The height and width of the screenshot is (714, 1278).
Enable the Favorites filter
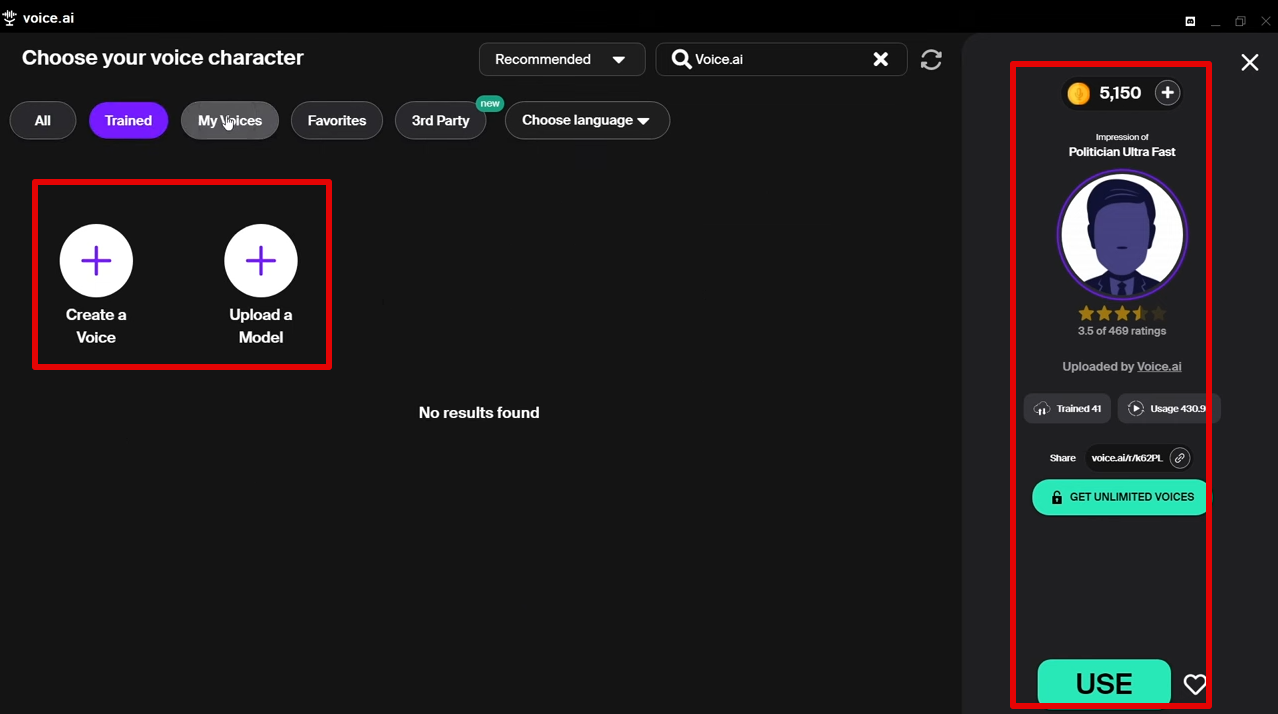336,120
